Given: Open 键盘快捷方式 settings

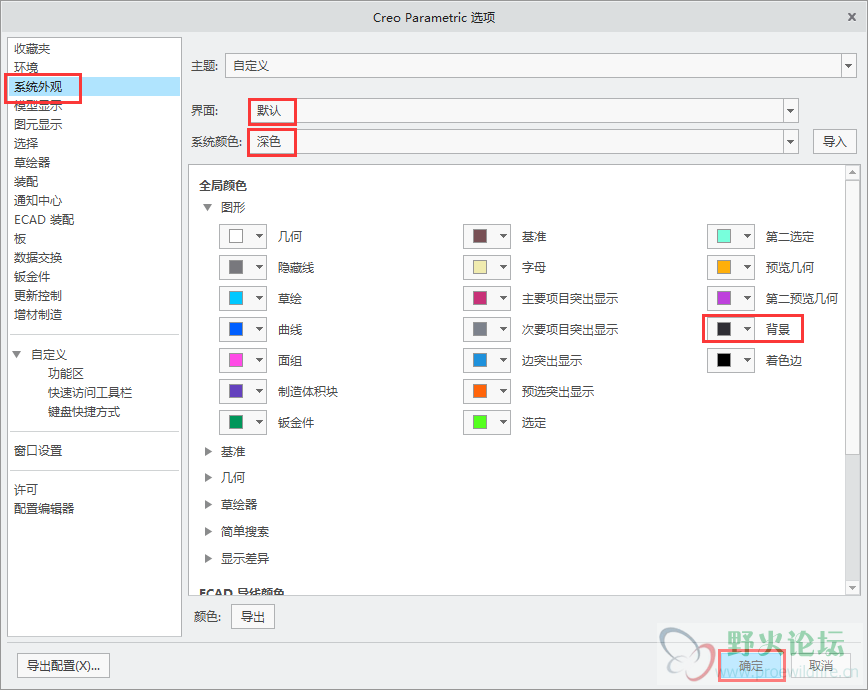Looking at the screenshot, I should (x=84, y=411).
